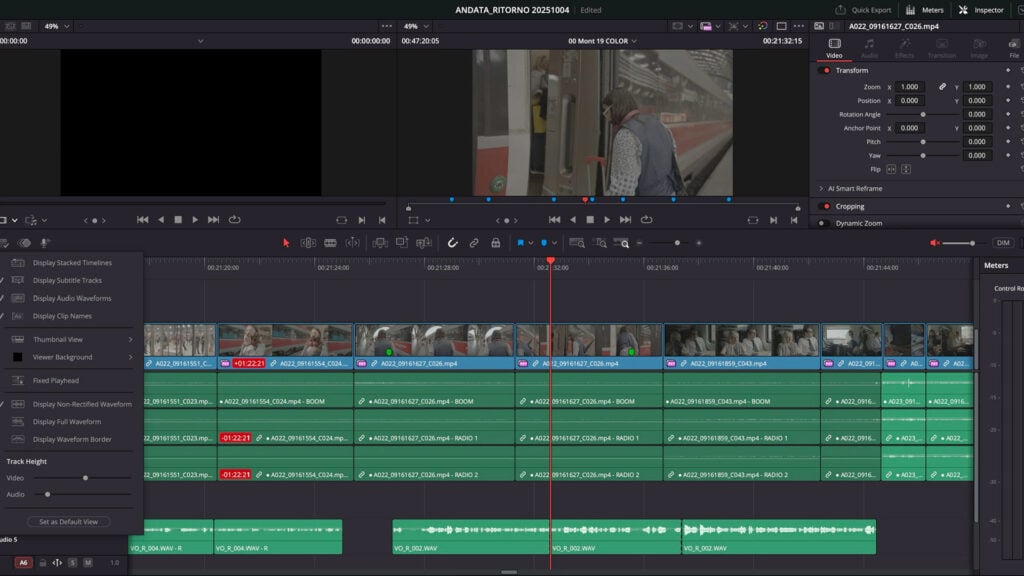The height and width of the screenshot is (576, 1024).
Task: Click the Video track height slider handle
Action: [x=85, y=478]
